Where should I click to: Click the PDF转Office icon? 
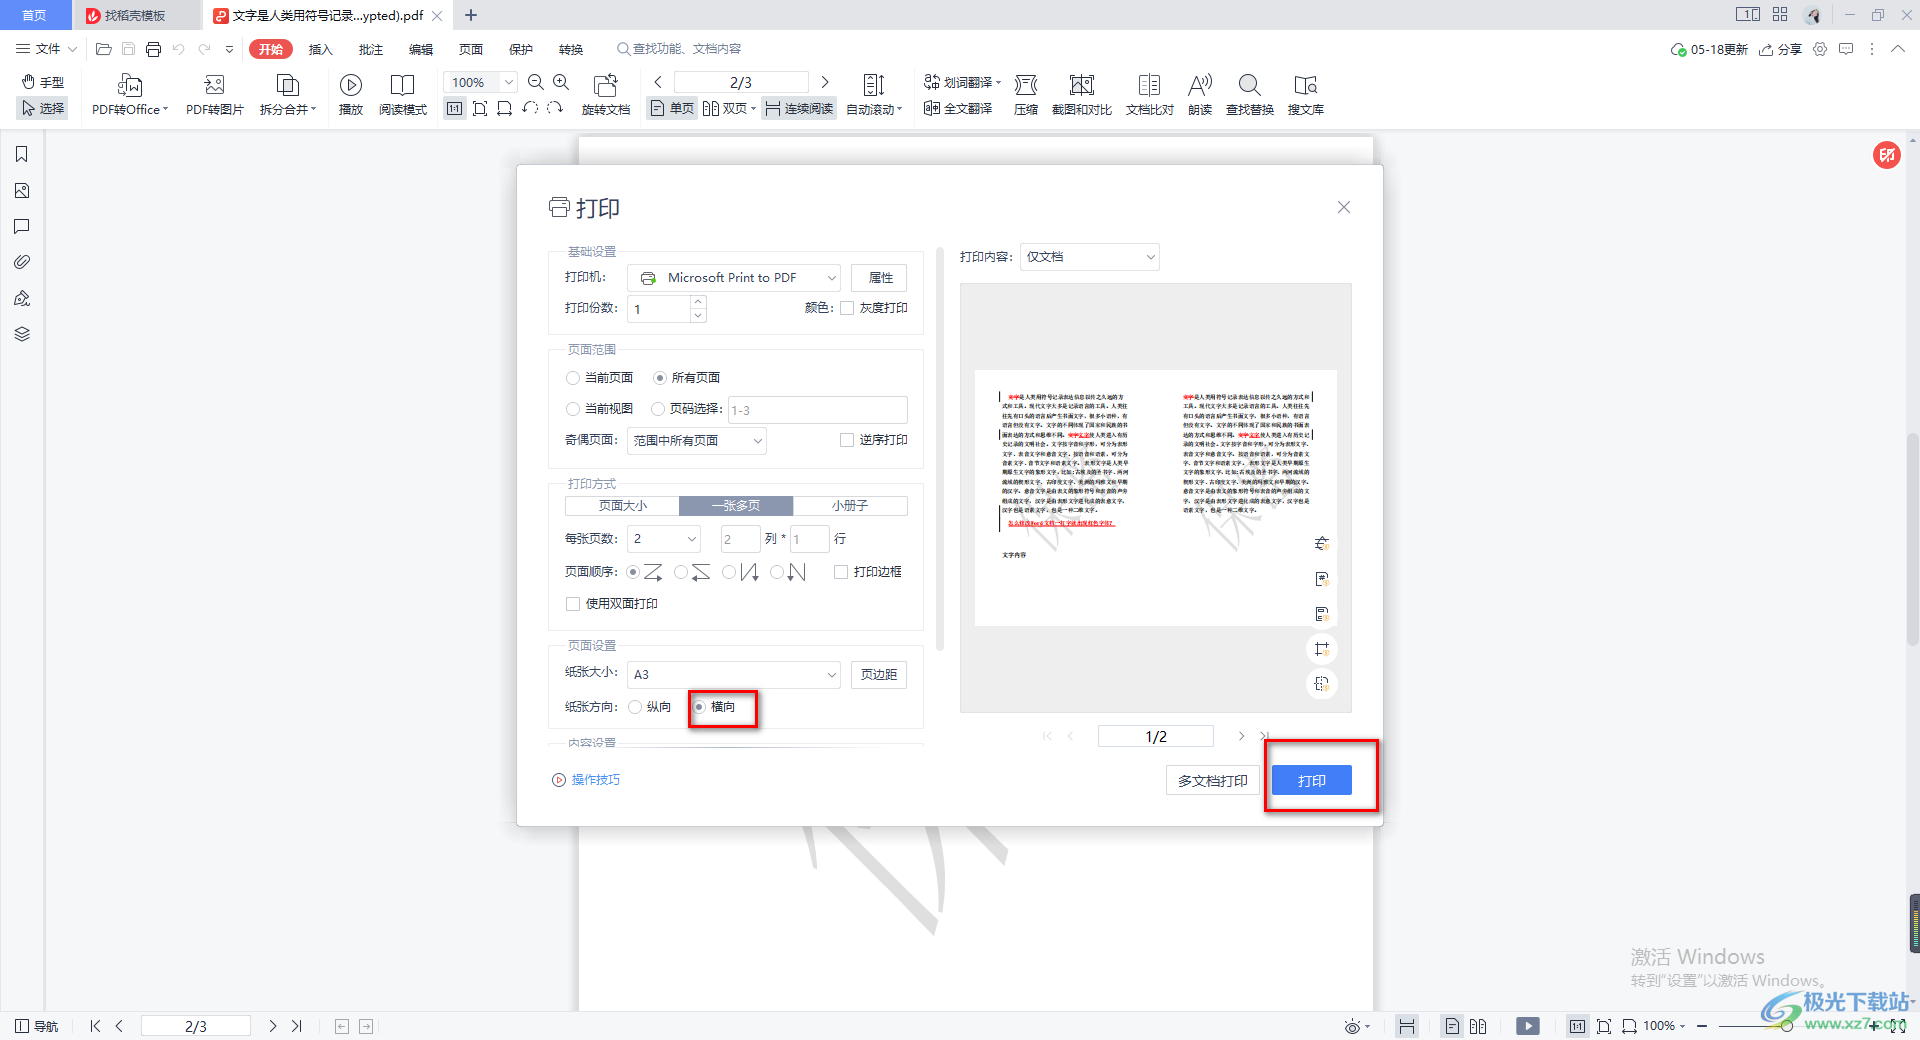[x=130, y=85]
